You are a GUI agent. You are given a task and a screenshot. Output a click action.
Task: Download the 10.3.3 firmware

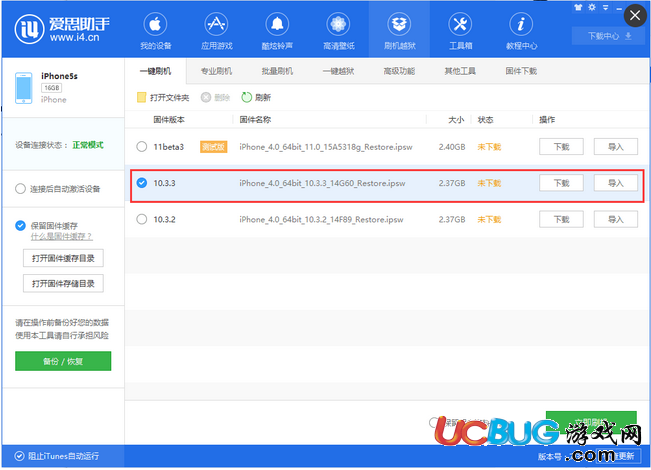(x=561, y=183)
